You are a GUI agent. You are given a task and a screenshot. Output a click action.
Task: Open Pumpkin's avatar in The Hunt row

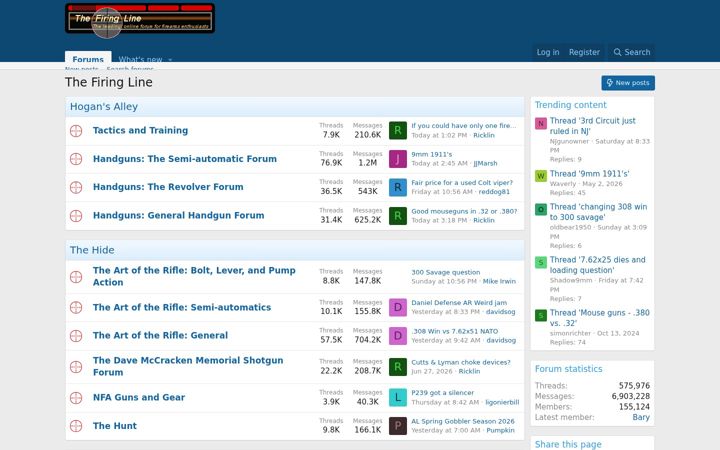click(398, 426)
